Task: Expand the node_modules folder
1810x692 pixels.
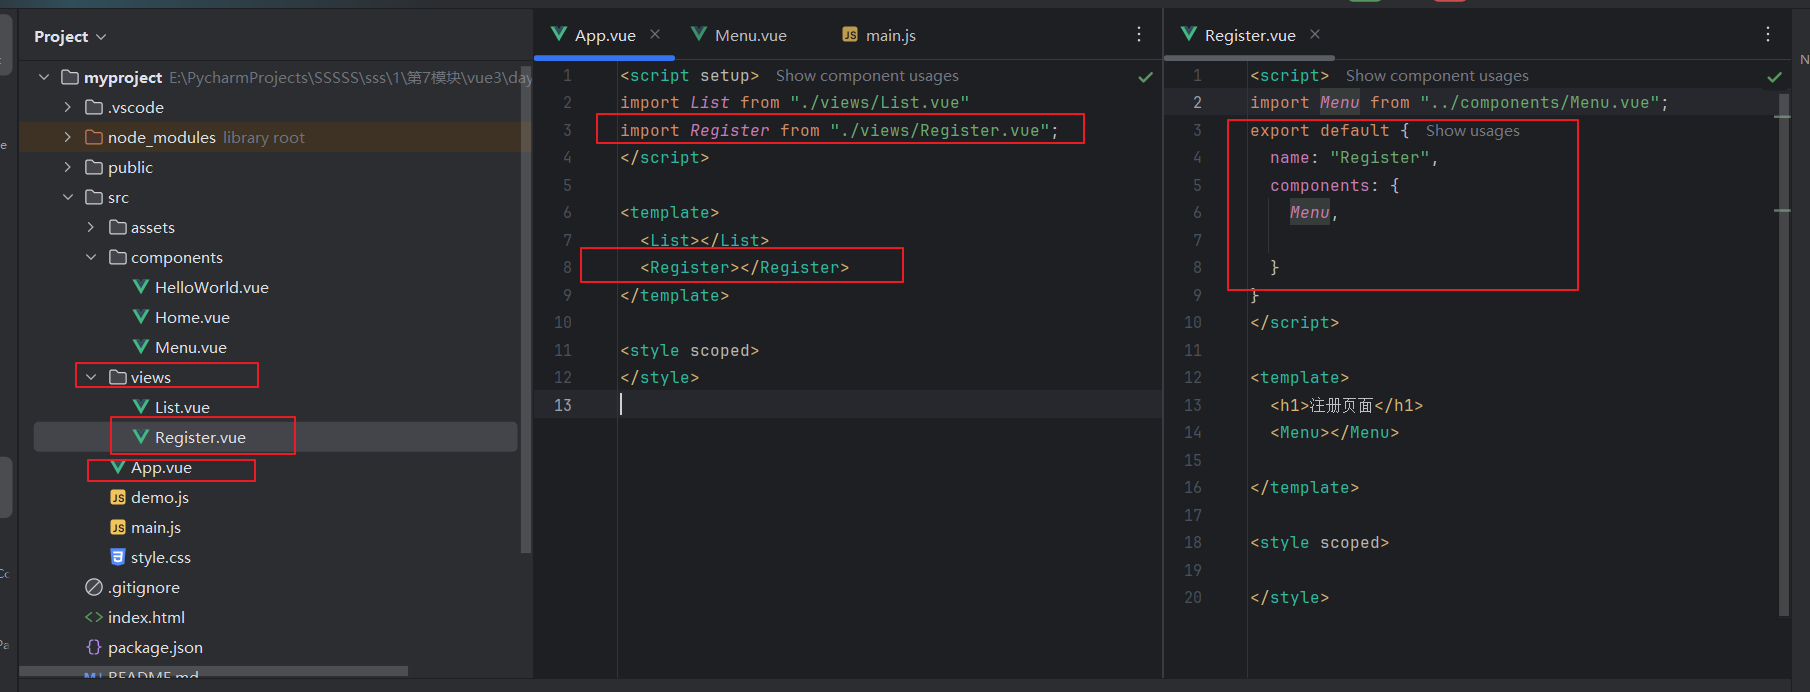Action: (x=68, y=137)
